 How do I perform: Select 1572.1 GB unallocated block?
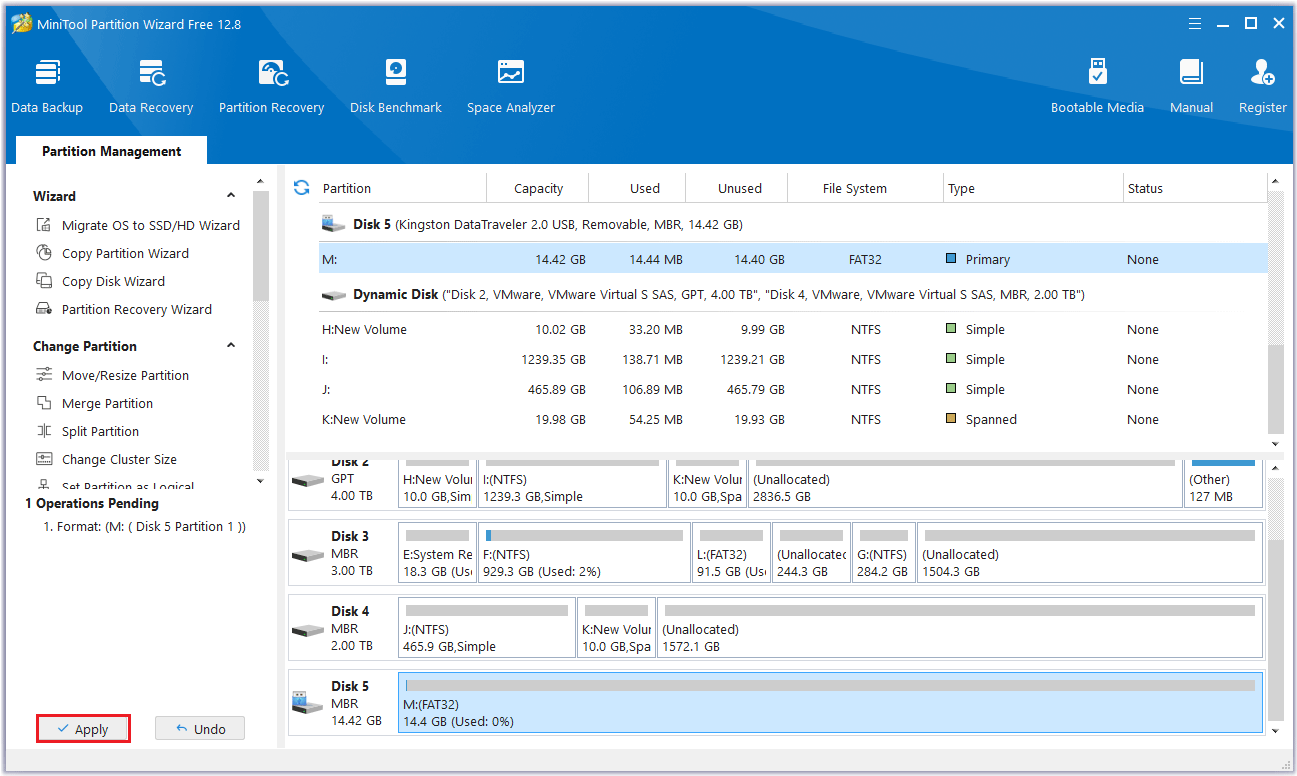[x=960, y=627]
